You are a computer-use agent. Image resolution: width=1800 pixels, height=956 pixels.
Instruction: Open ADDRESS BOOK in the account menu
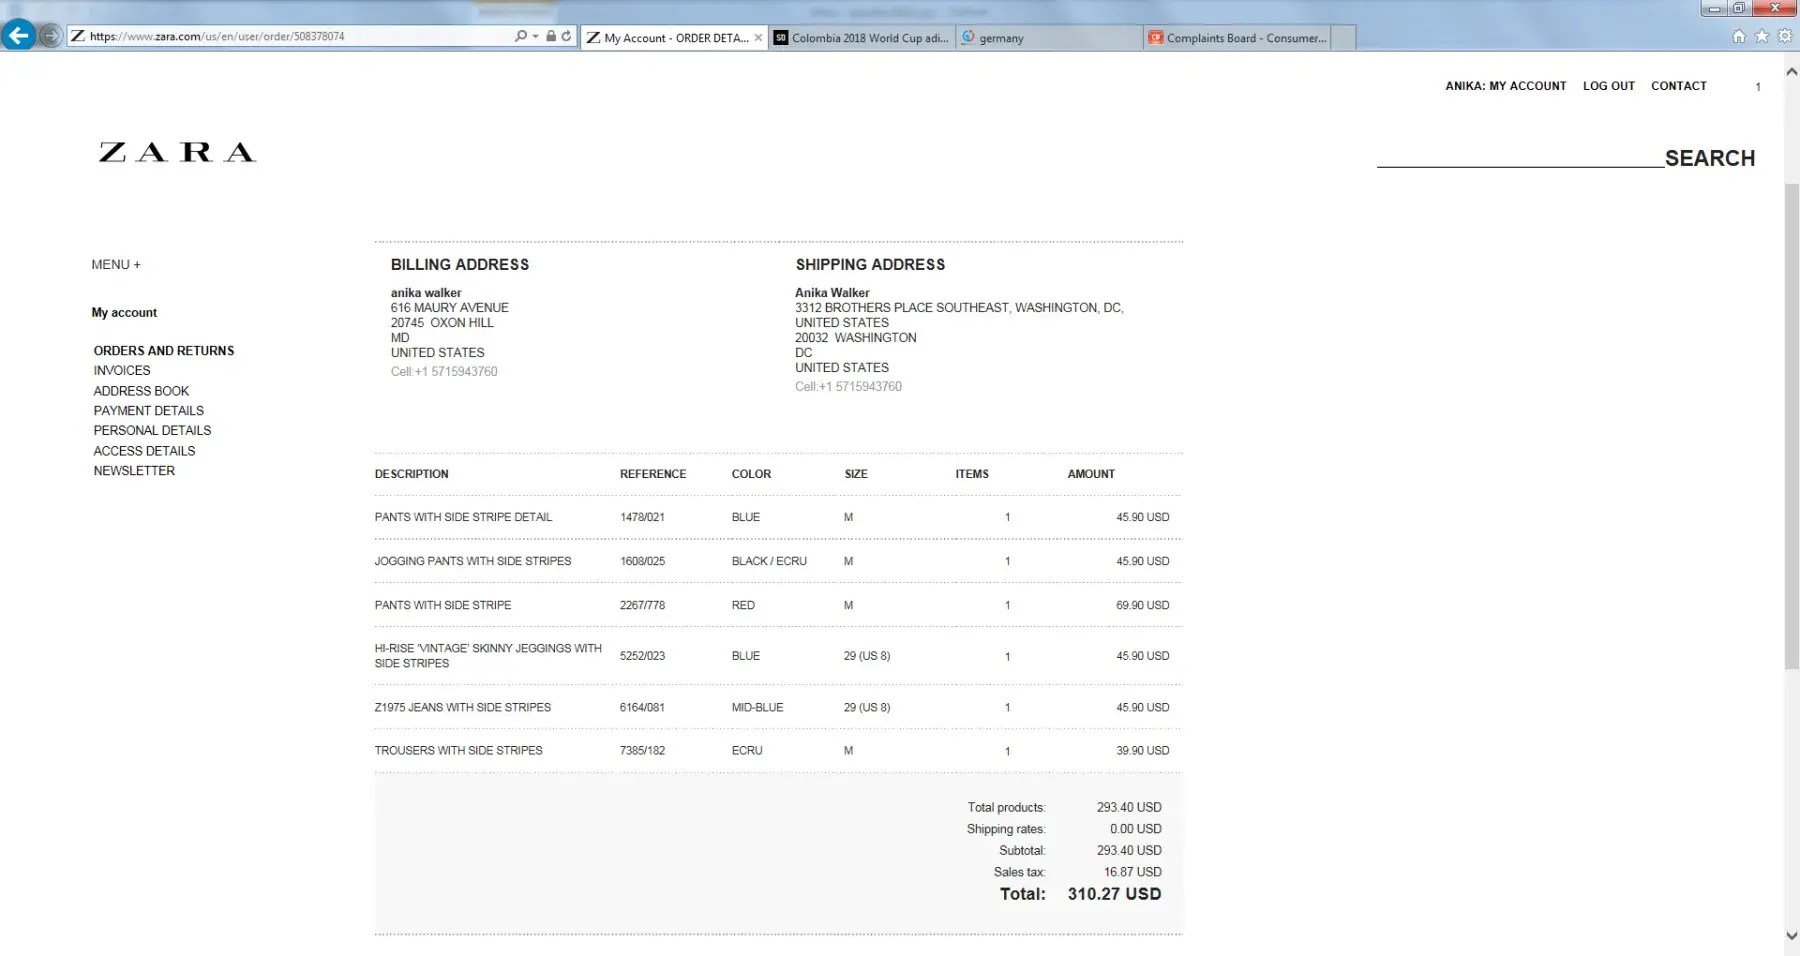(x=141, y=391)
